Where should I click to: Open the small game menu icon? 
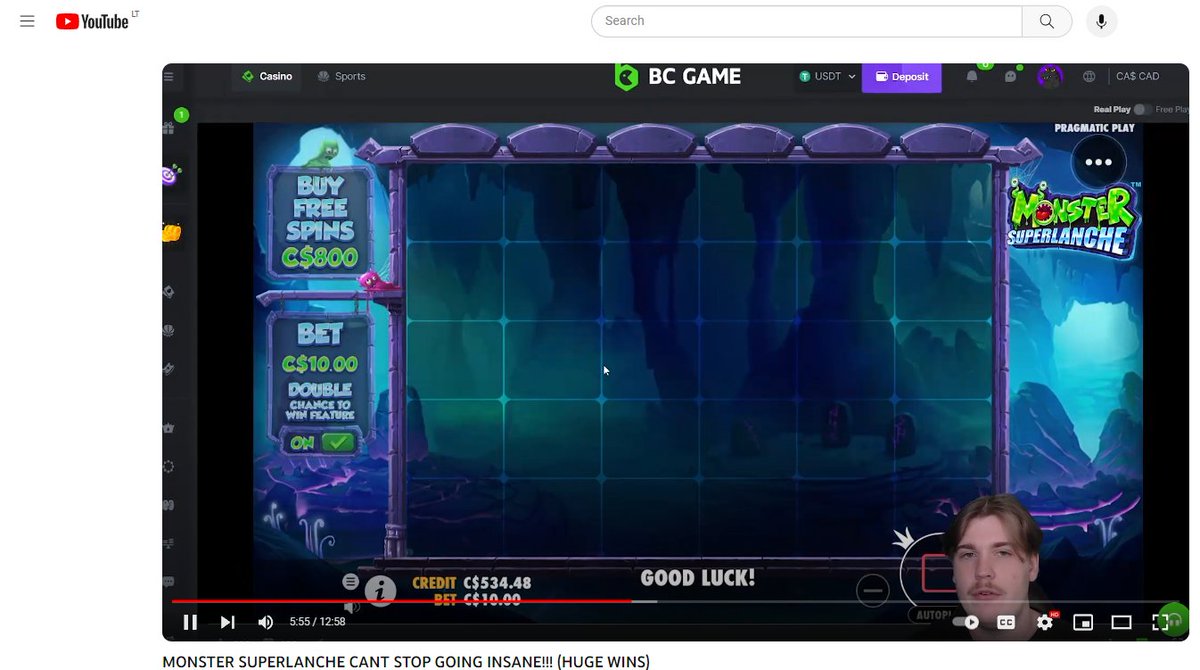350,581
